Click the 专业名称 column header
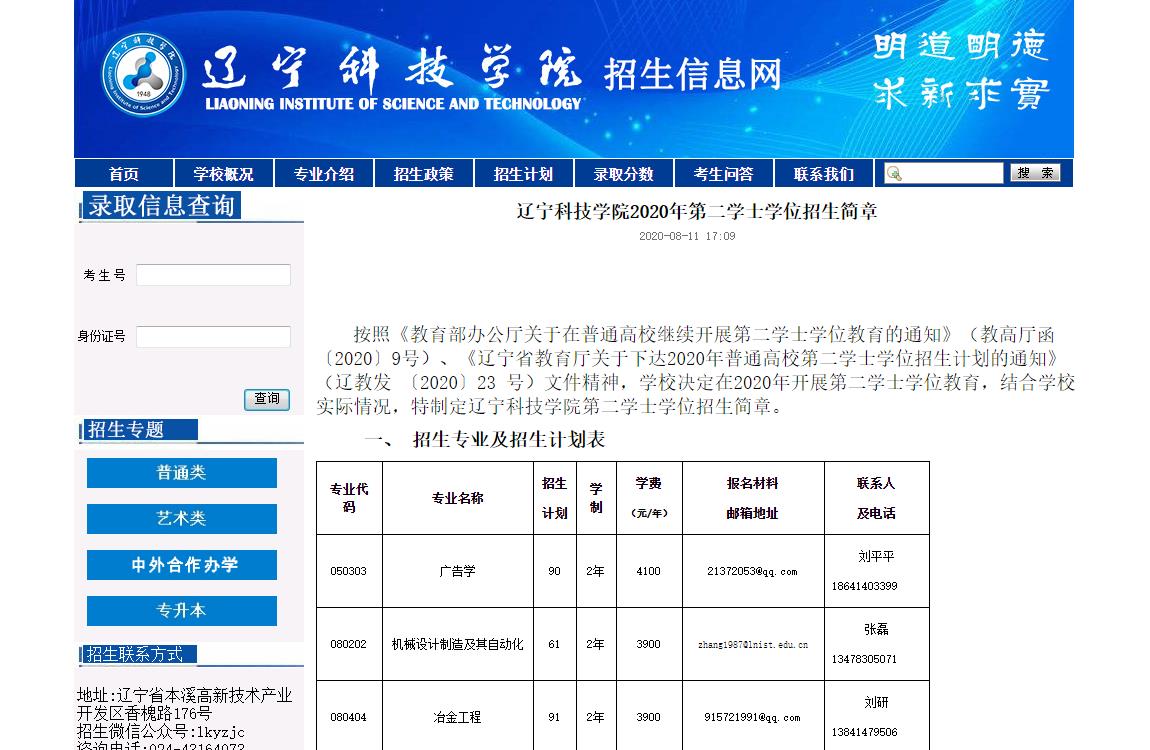 458,499
